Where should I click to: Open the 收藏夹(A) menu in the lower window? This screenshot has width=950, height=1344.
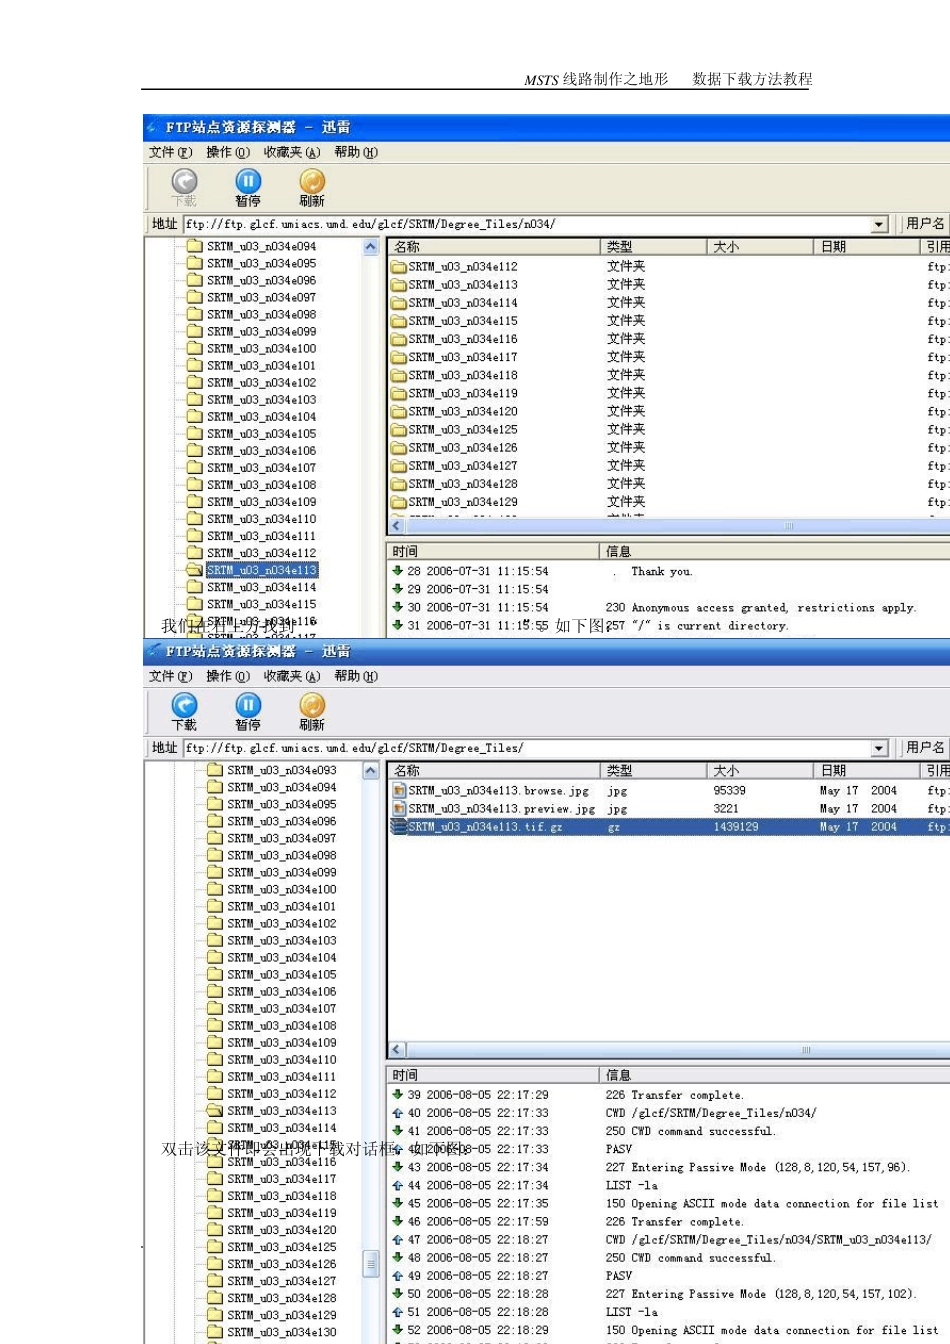point(291,676)
